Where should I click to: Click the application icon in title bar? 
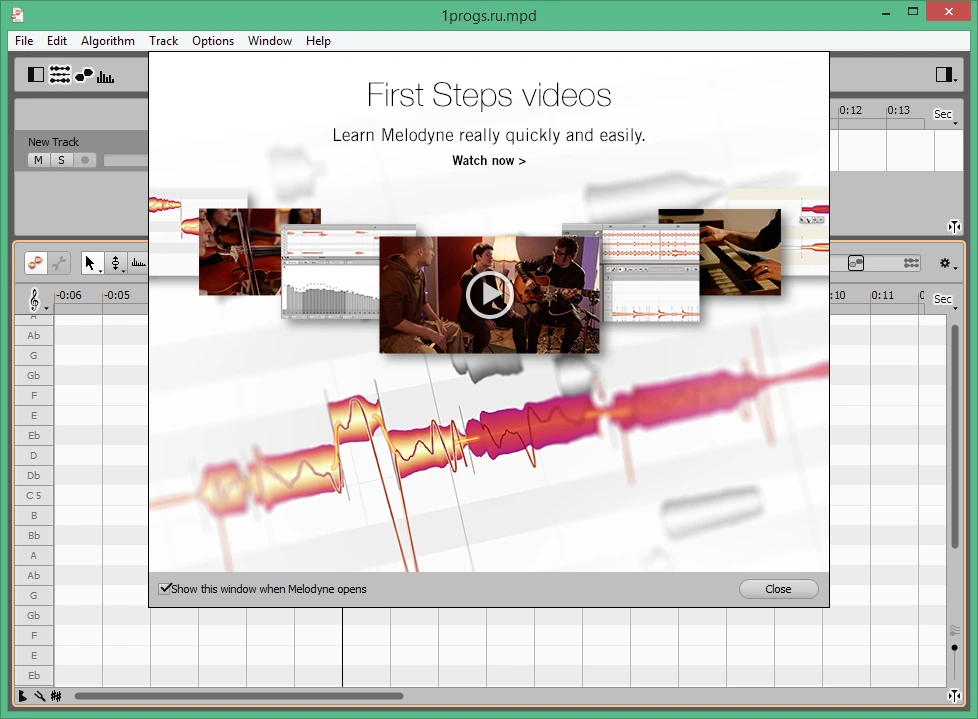[17, 14]
